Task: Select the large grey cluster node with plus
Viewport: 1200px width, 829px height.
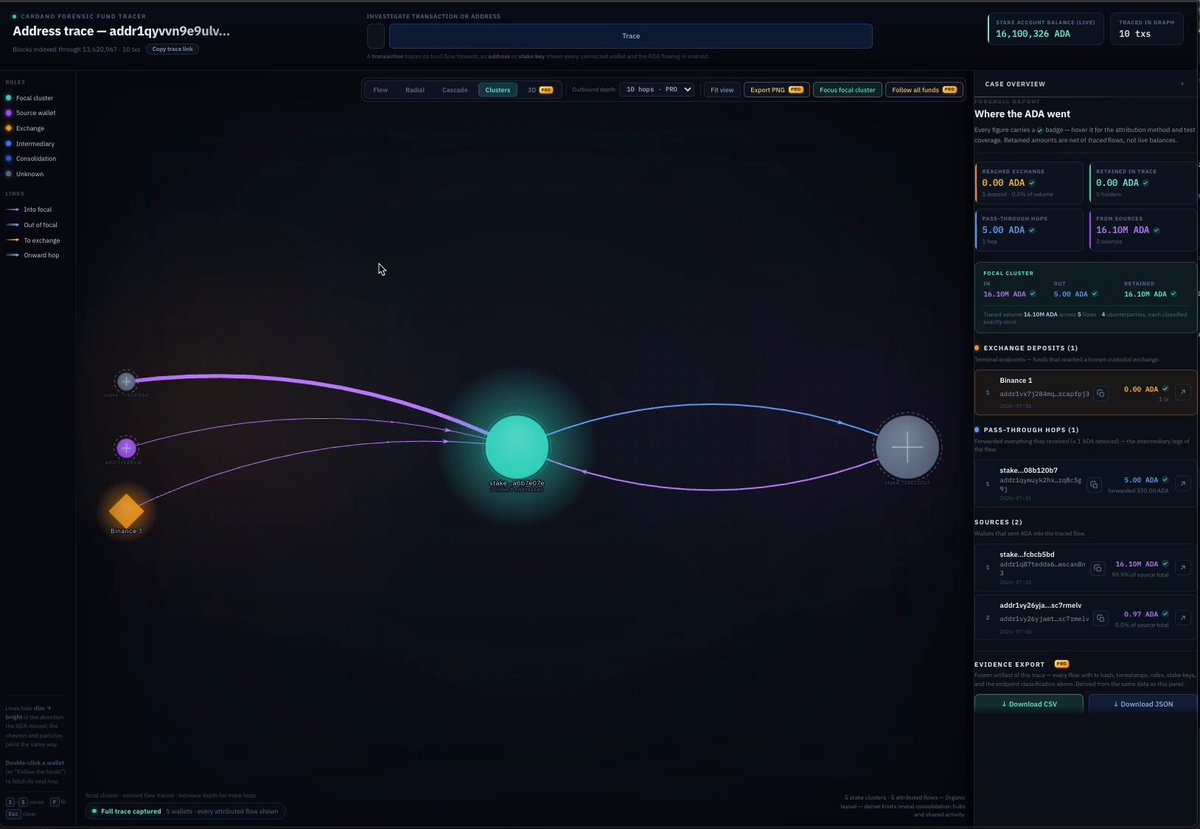Action: [907, 447]
